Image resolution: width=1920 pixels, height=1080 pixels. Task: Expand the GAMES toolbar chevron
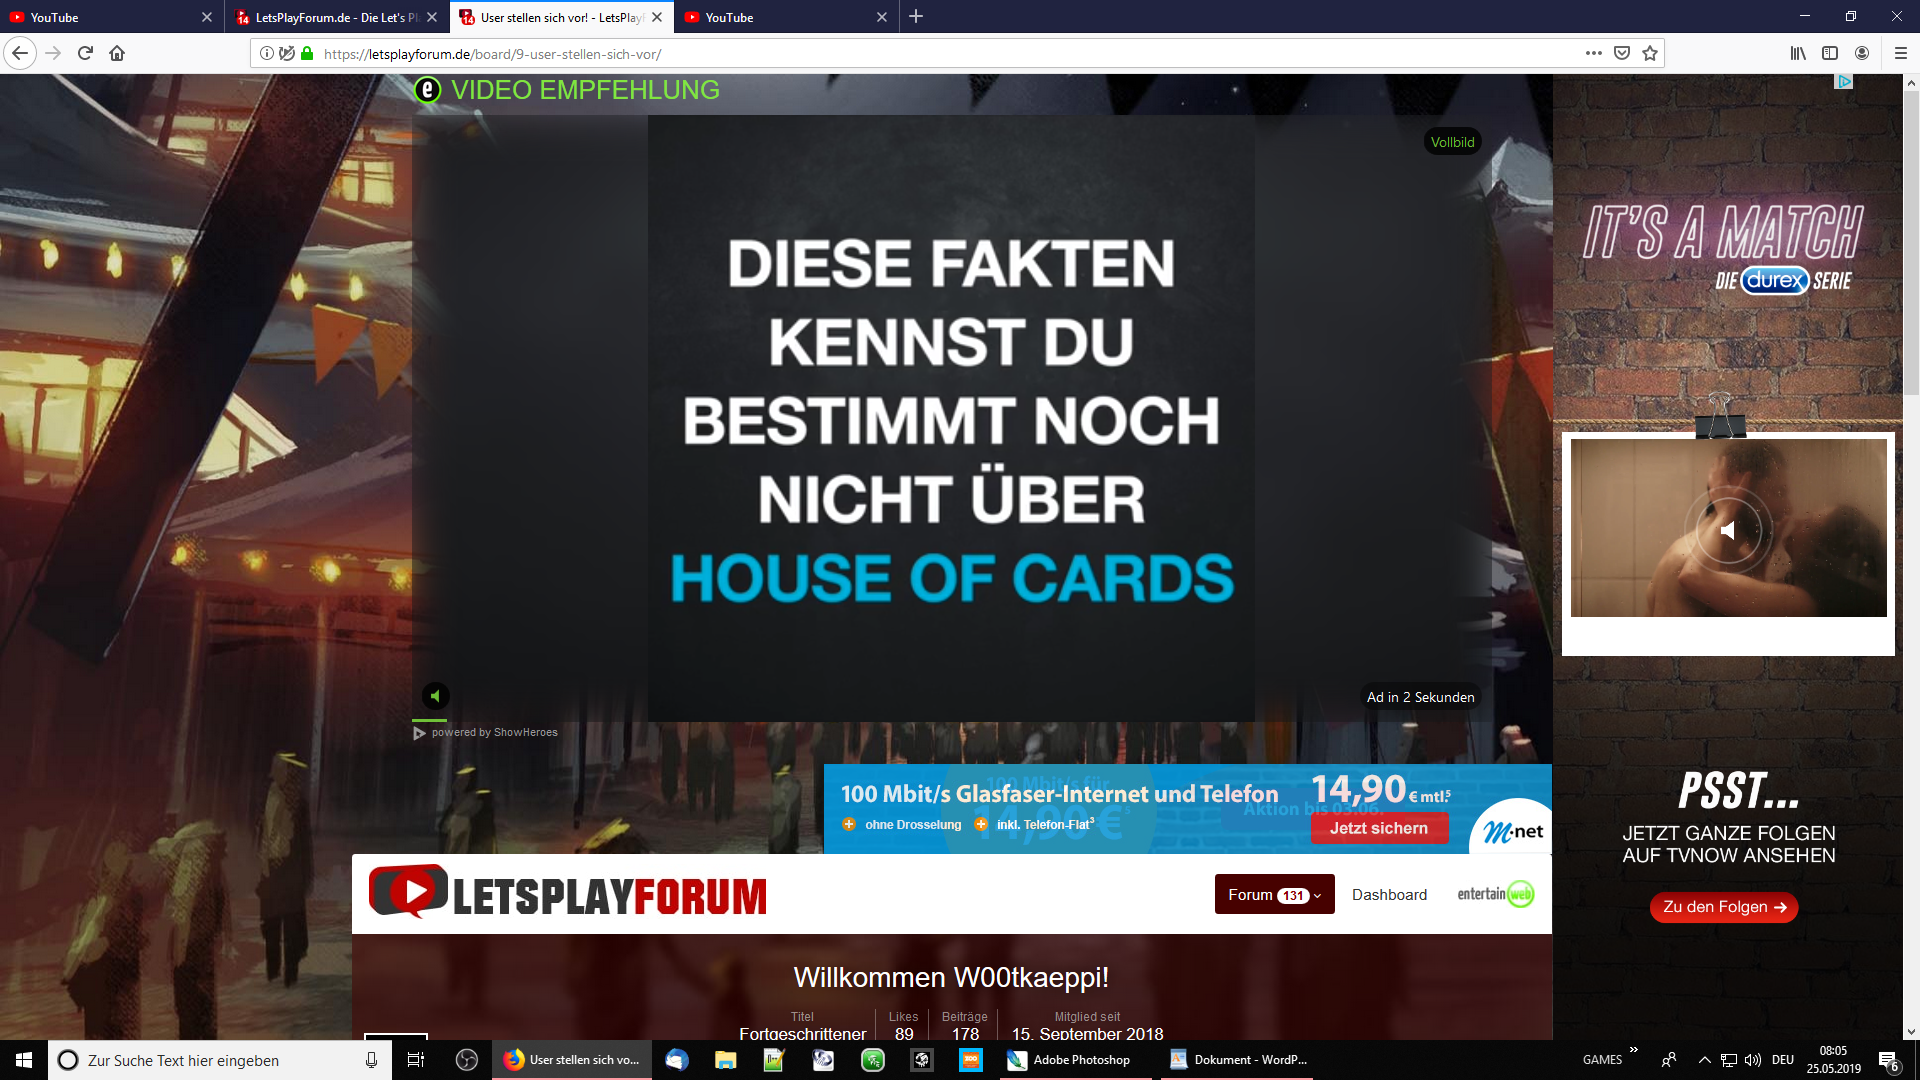[x=1633, y=1050]
